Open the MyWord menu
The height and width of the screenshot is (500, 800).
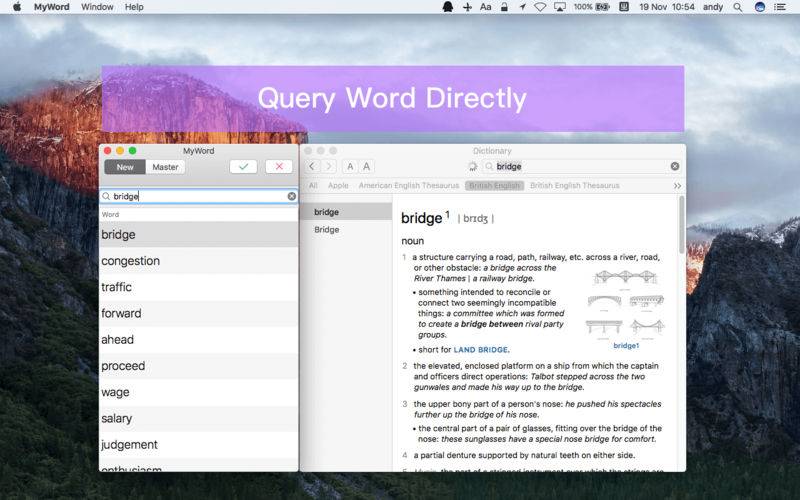[x=52, y=7]
